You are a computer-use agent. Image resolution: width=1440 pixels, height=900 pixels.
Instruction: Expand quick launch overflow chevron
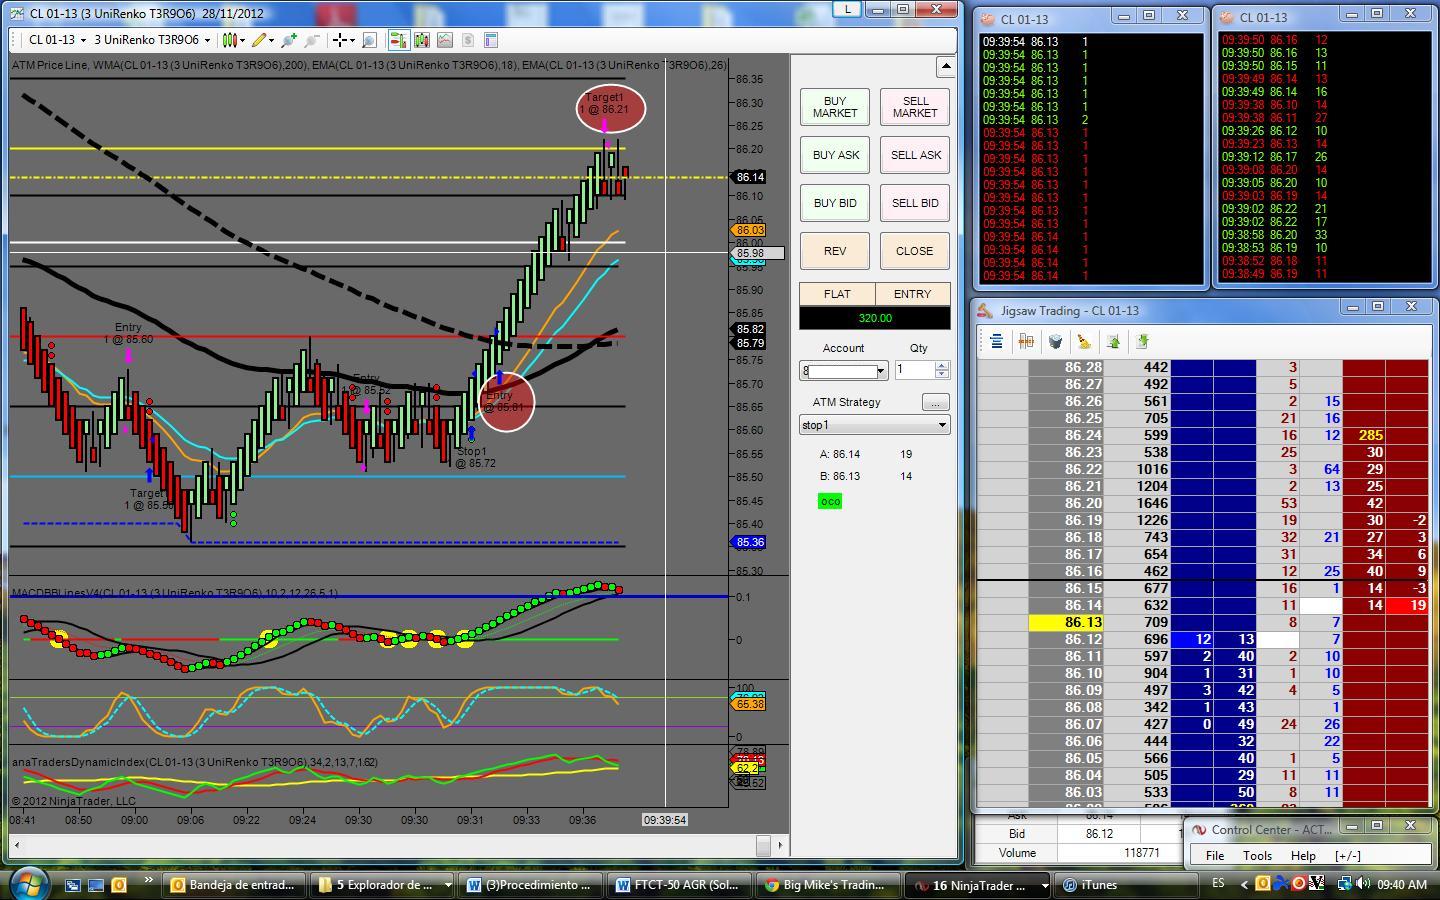(149, 881)
